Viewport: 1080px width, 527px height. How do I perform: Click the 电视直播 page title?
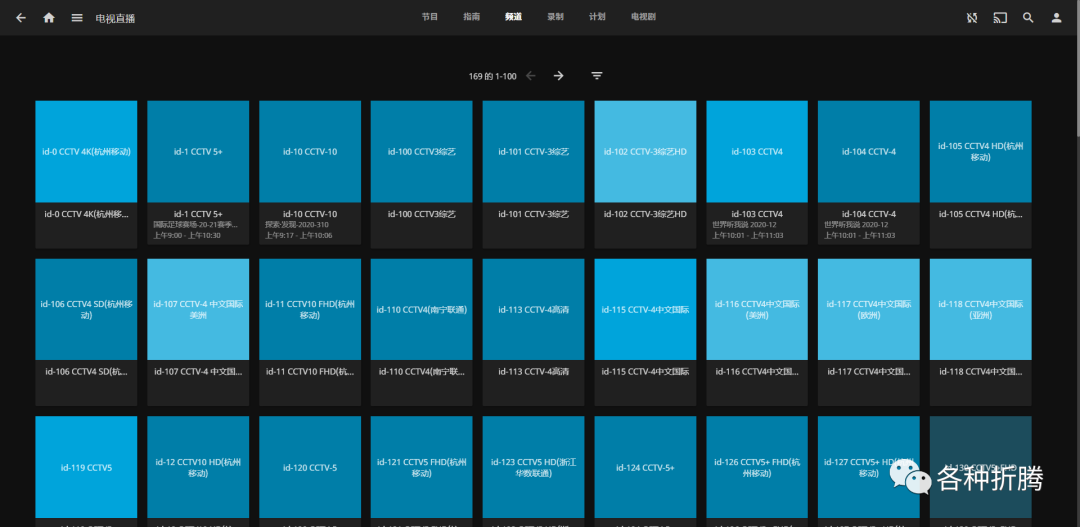pos(115,19)
